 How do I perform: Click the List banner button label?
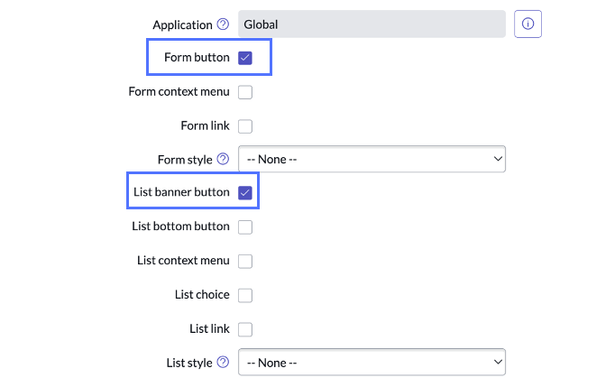point(182,192)
